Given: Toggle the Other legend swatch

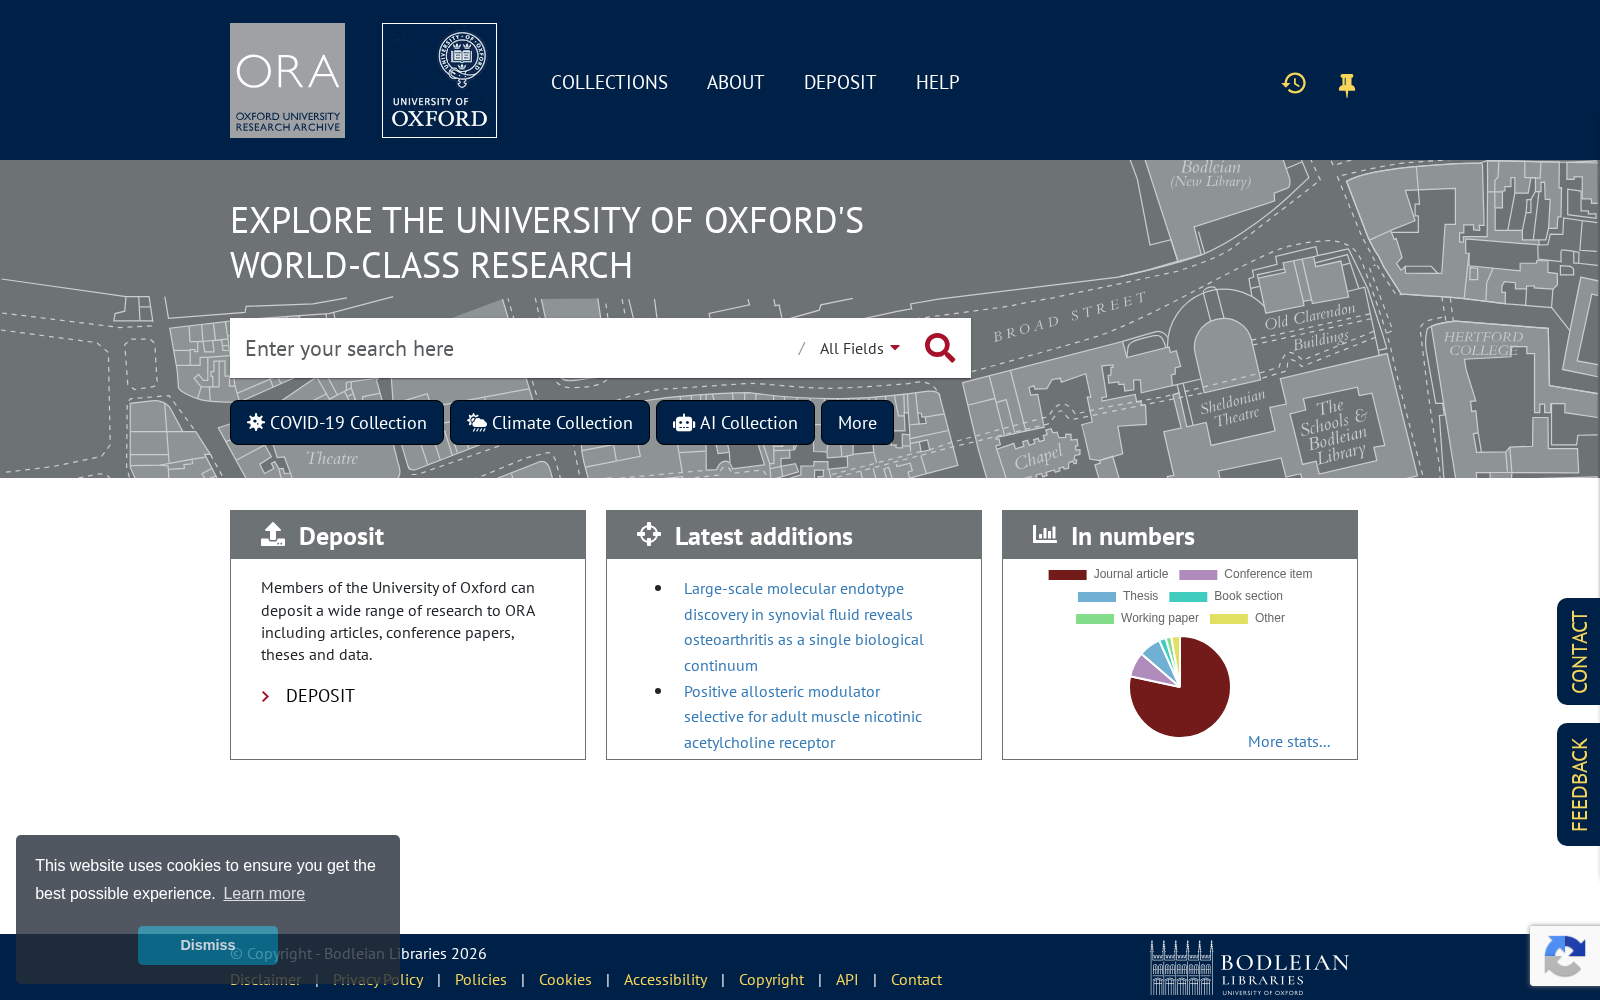Looking at the screenshot, I should tap(1229, 618).
